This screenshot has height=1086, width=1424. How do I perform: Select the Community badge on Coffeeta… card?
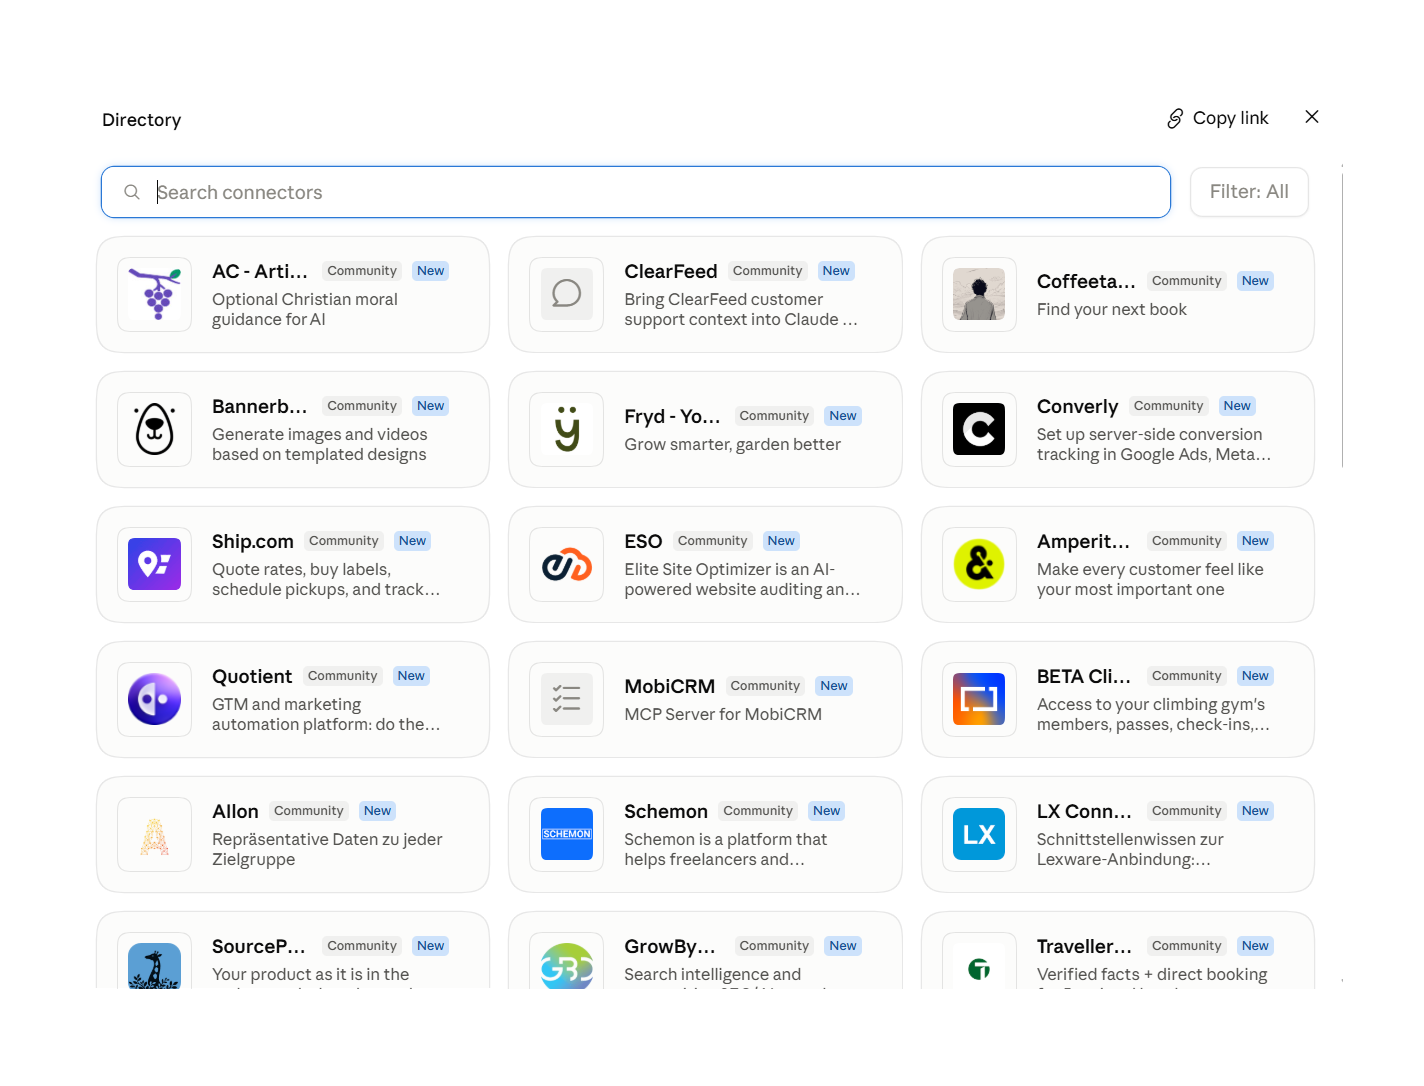[x=1186, y=281]
